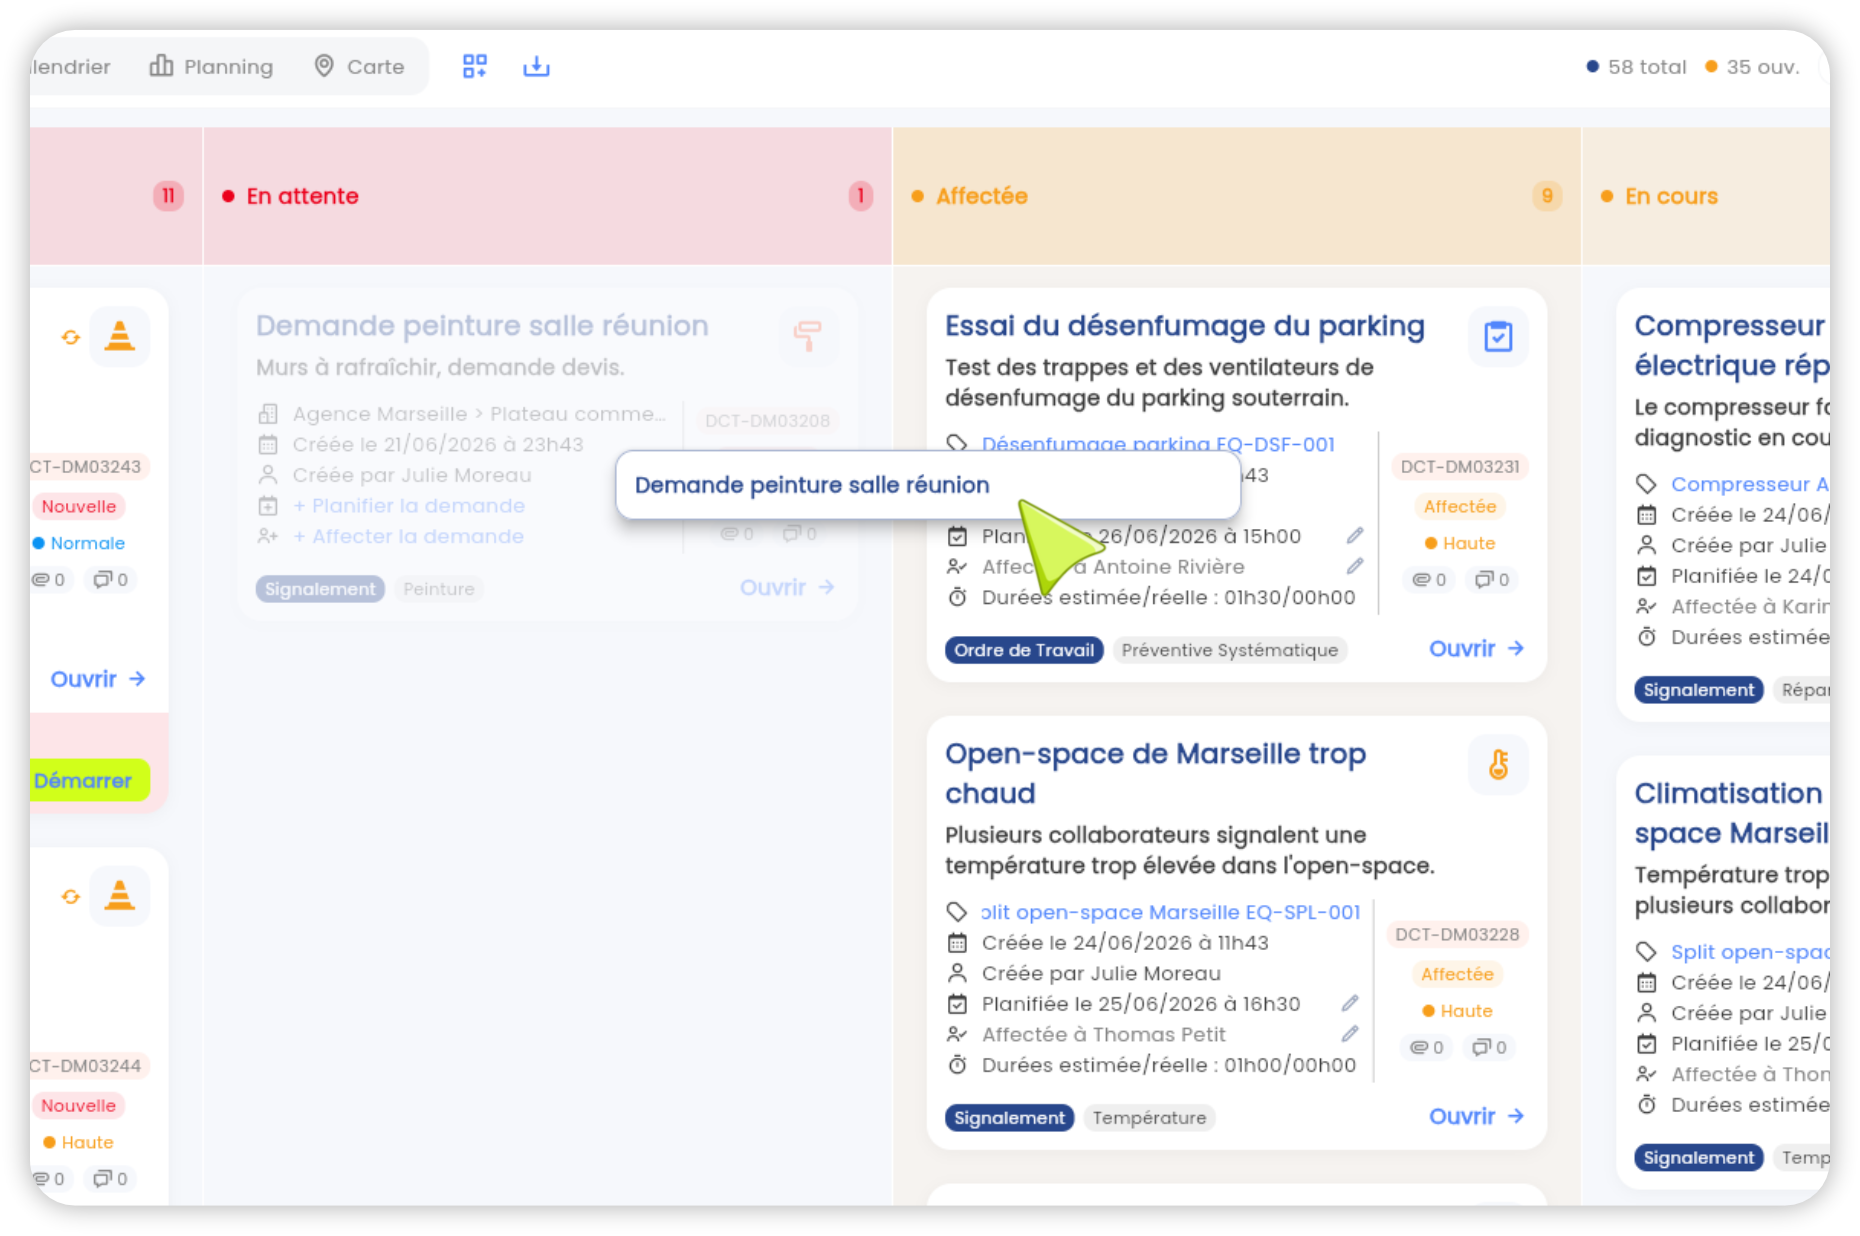Open card title Demande peinture salle réunion
The height and width of the screenshot is (1236, 1860).
(x=482, y=326)
